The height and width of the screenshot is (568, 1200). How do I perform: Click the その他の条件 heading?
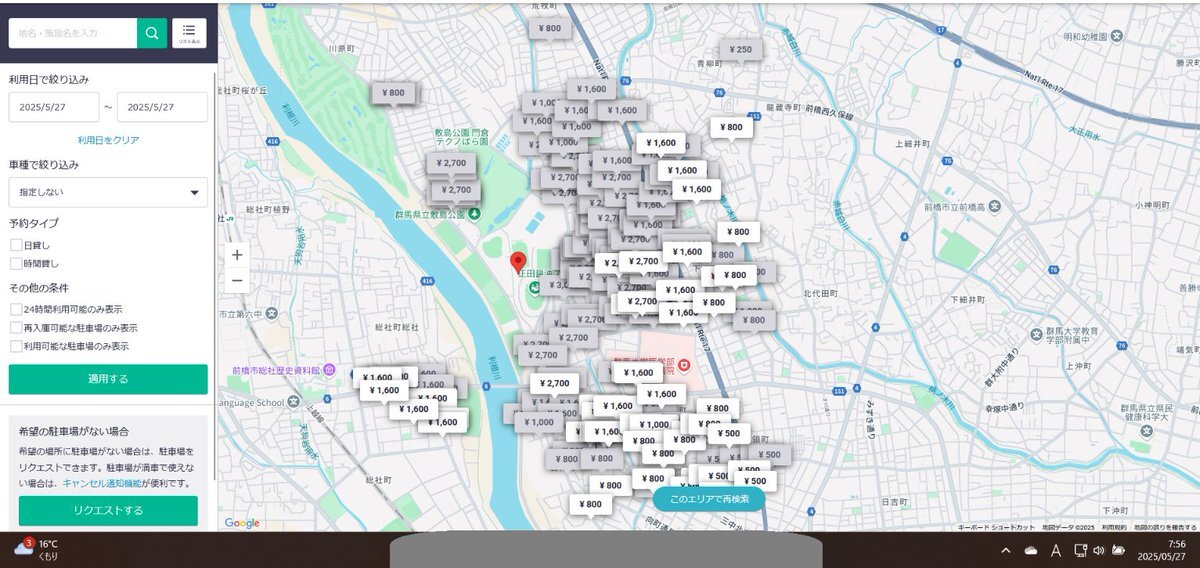tap(39, 288)
